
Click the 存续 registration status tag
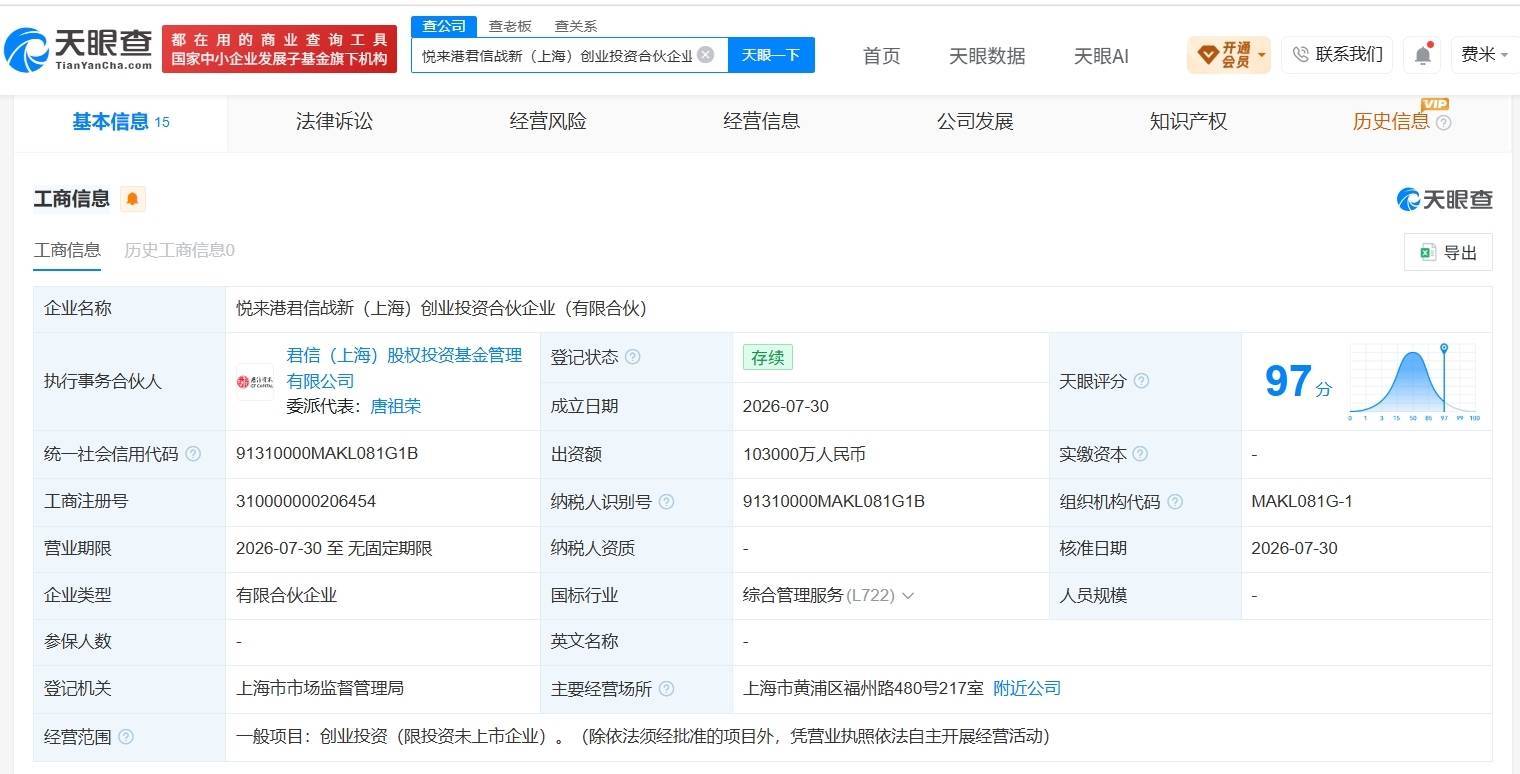(x=767, y=358)
